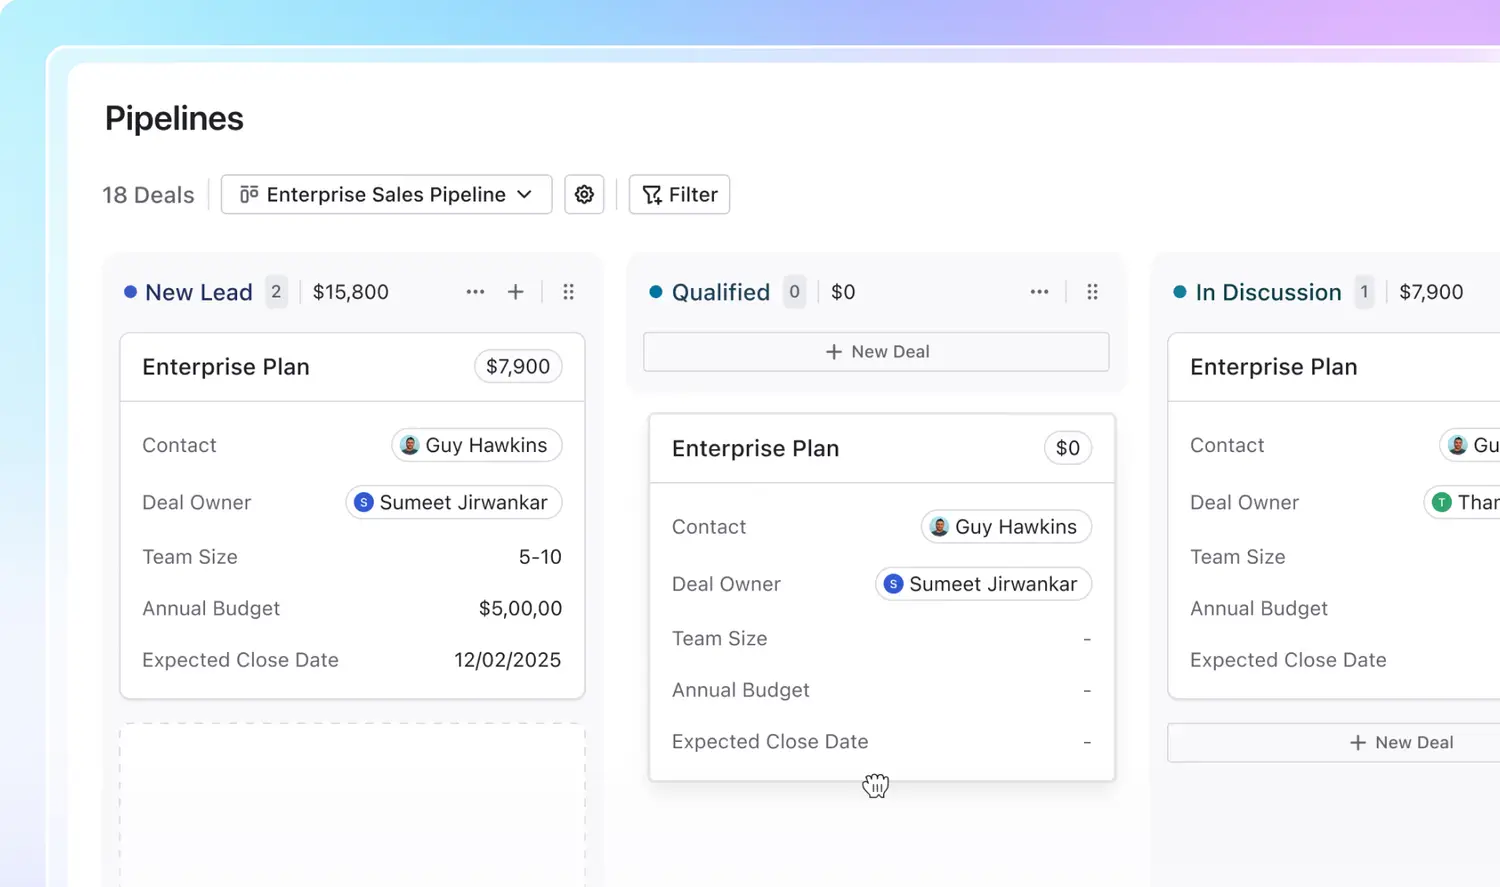Add a deal with New Lead plus icon
The image size is (1500, 887).
(x=515, y=292)
